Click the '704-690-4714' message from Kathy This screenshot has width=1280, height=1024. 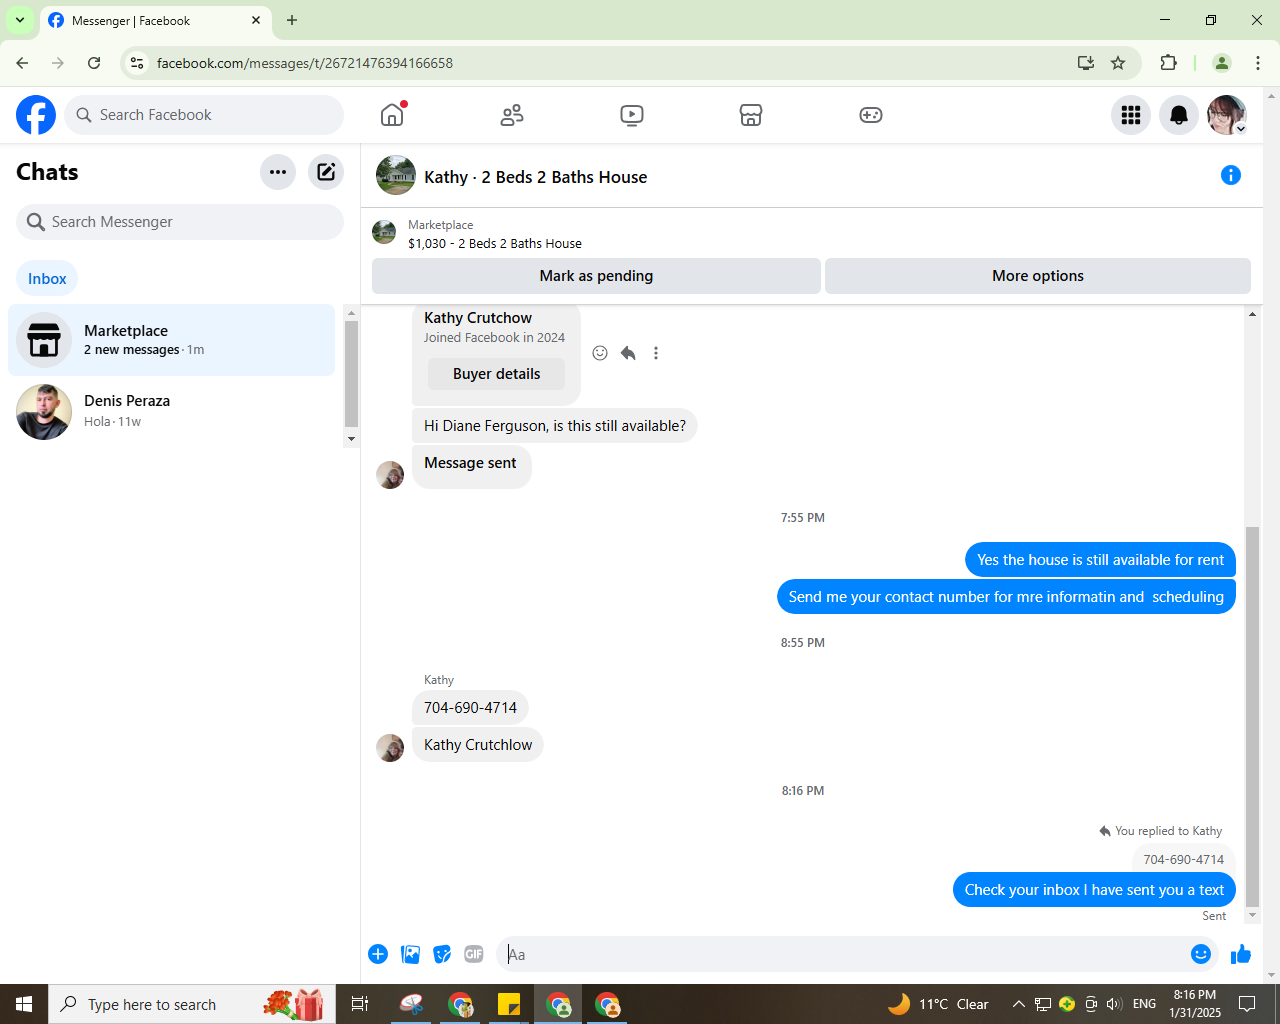coord(470,708)
